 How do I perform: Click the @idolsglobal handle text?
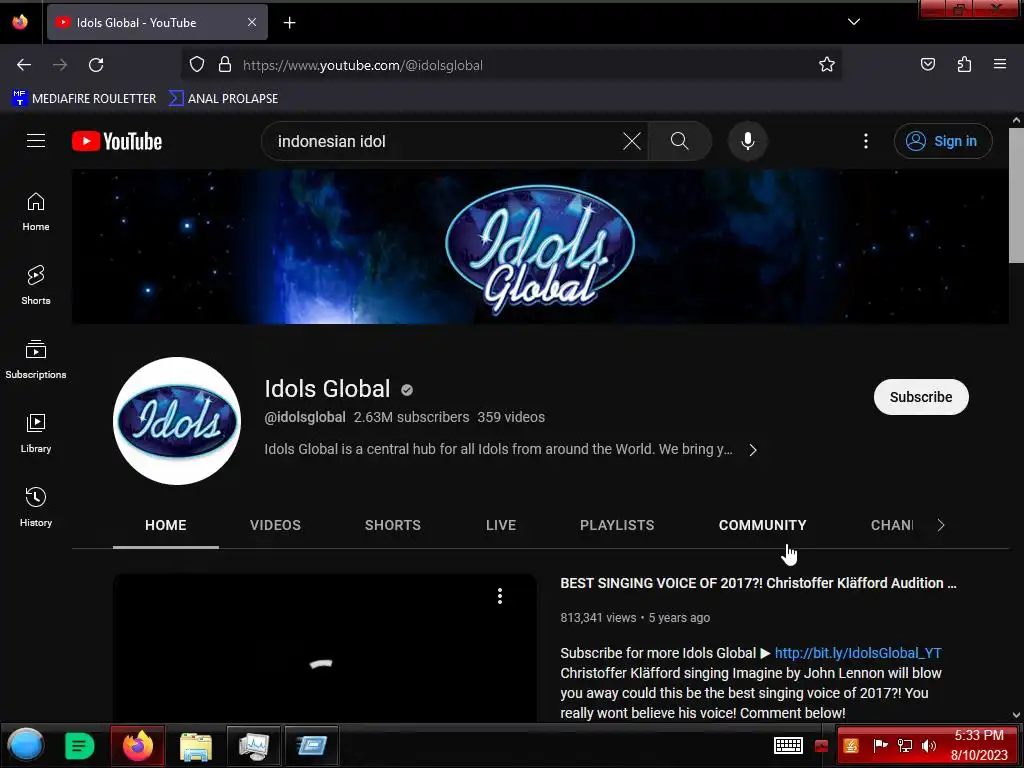(305, 417)
